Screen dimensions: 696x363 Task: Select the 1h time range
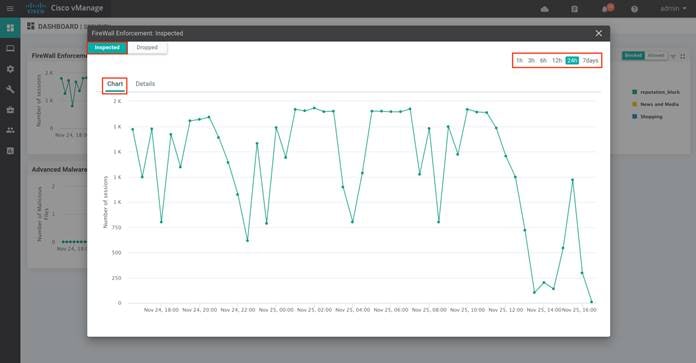519,60
